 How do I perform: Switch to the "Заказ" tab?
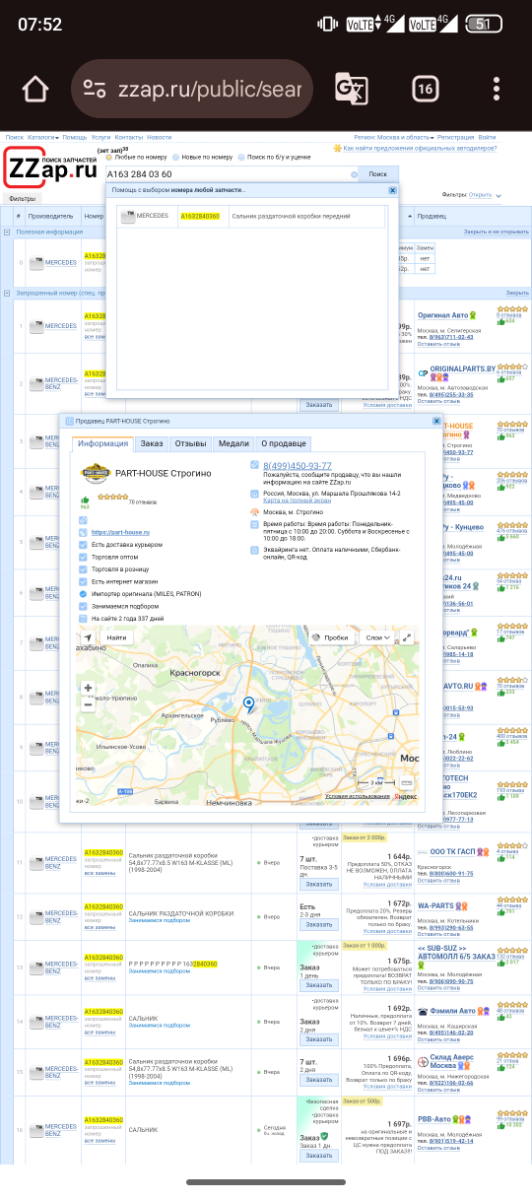point(151,444)
